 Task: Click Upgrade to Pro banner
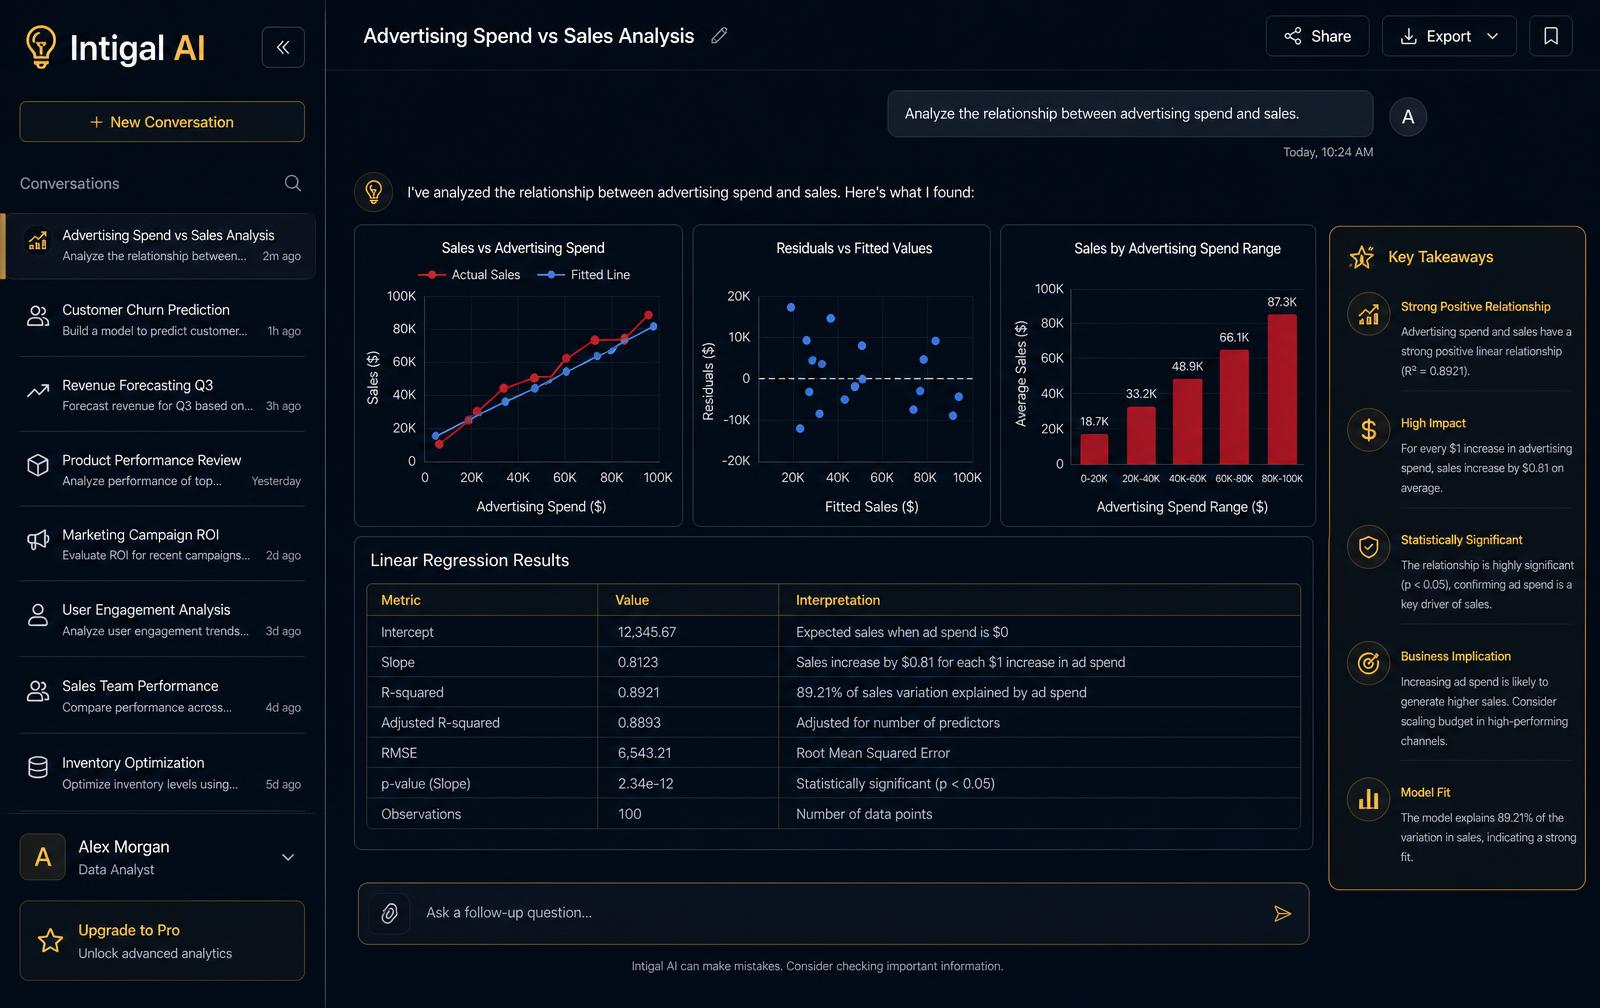click(162, 941)
